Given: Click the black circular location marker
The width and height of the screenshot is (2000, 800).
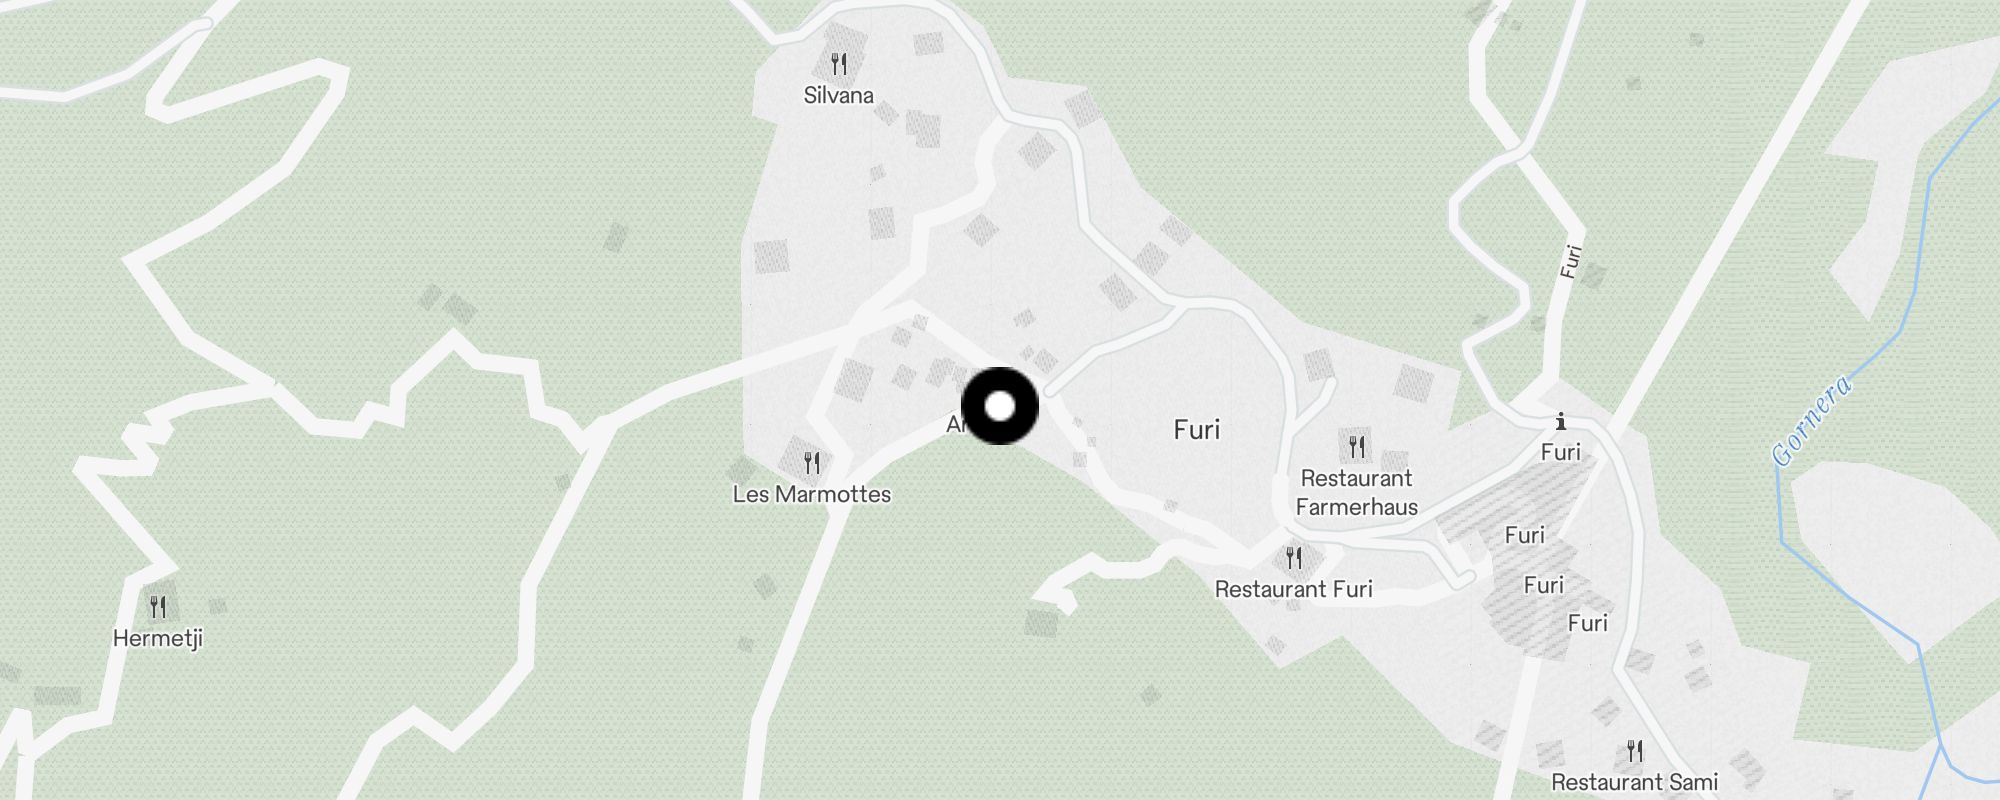Looking at the screenshot, I should tap(1000, 406).
